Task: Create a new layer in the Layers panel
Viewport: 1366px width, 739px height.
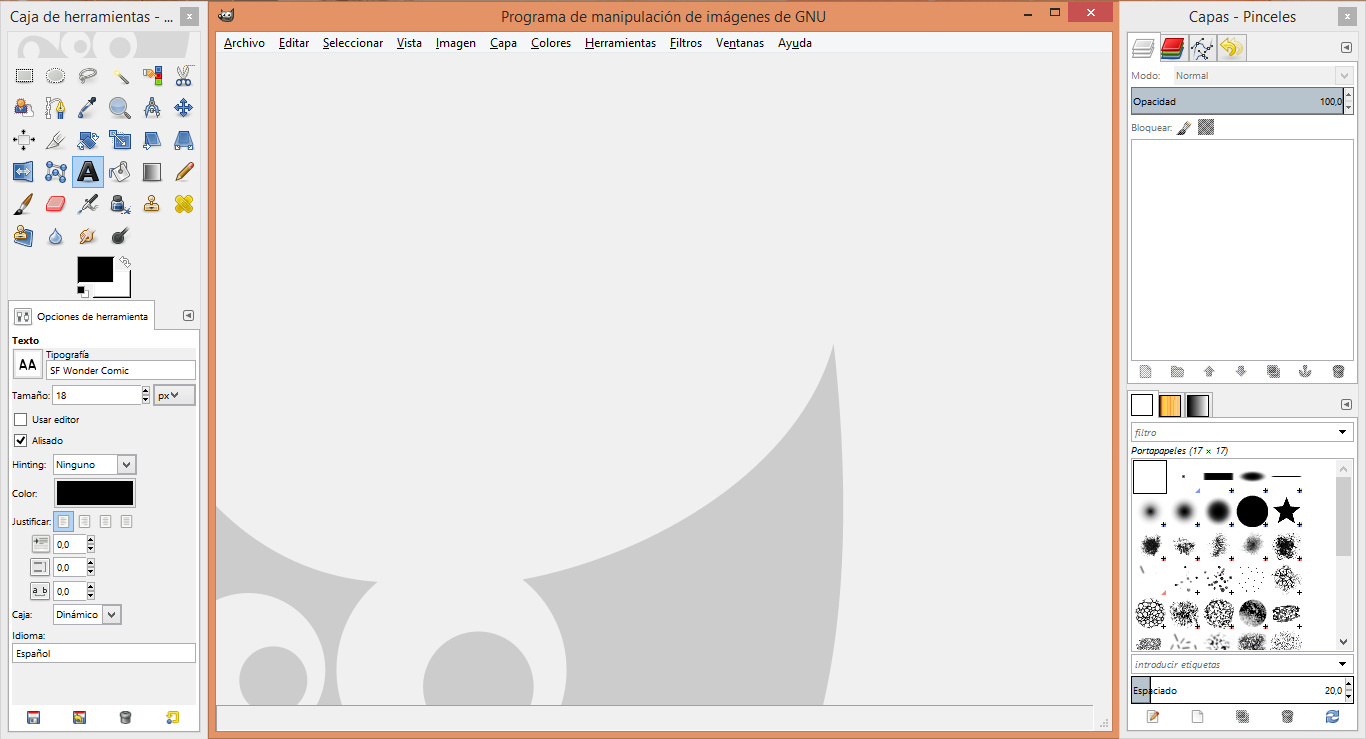Action: tap(1144, 371)
